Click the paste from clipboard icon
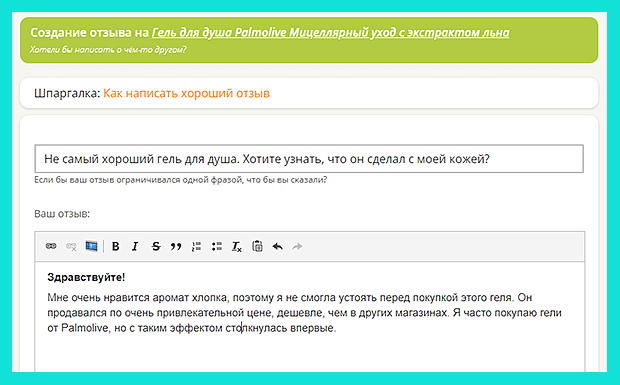Viewport: 620px width, 385px height. 257,246
